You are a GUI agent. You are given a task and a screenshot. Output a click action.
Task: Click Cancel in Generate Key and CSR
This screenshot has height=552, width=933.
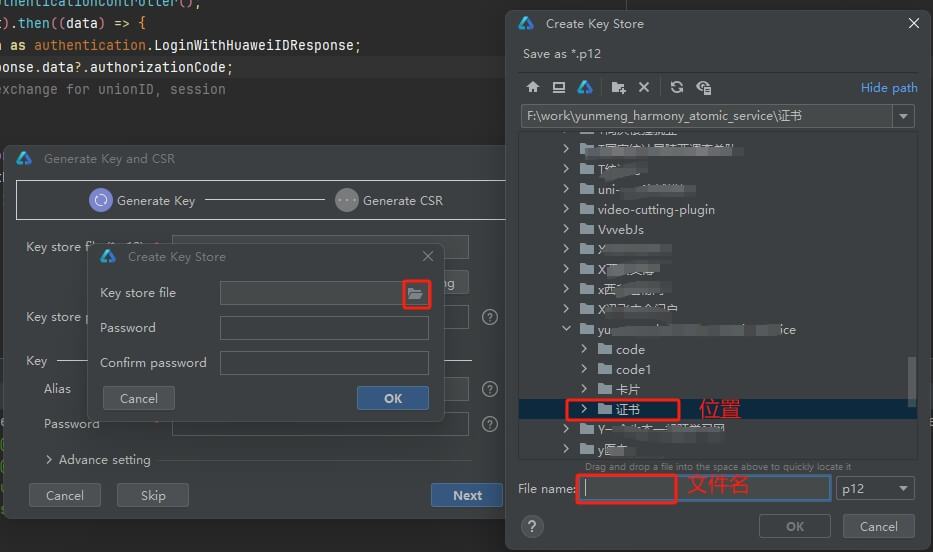click(x=65, y=495)
